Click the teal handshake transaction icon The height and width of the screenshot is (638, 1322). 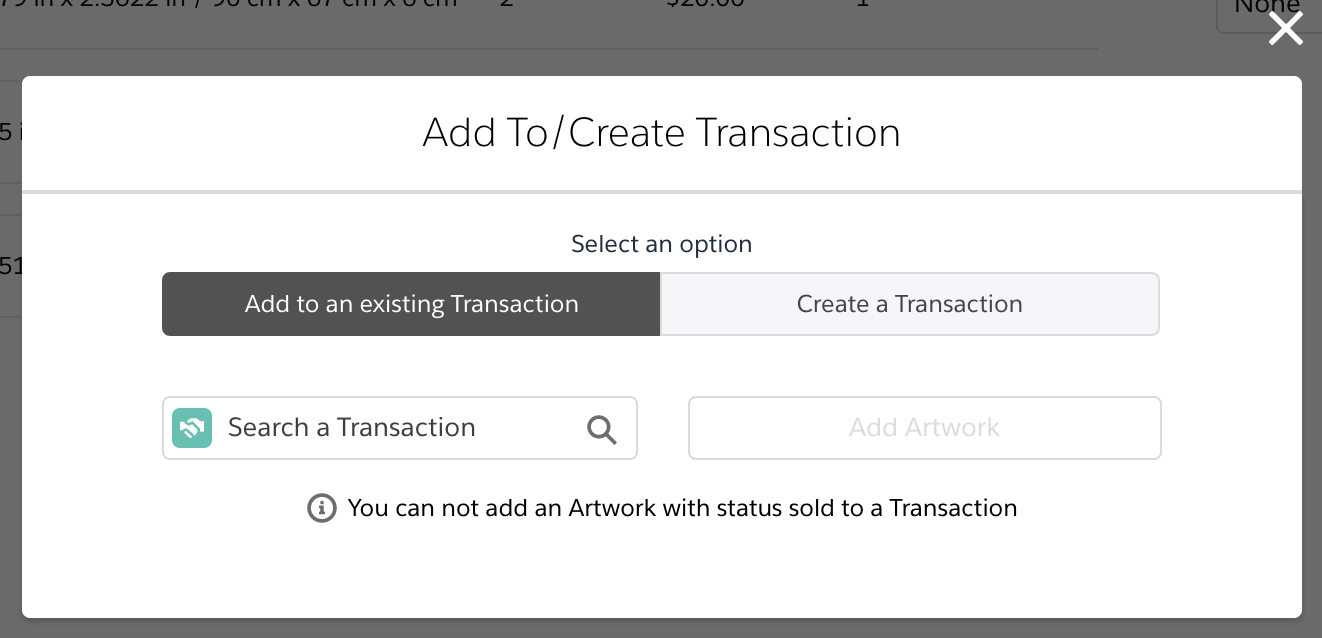click(x=192, y=427)
